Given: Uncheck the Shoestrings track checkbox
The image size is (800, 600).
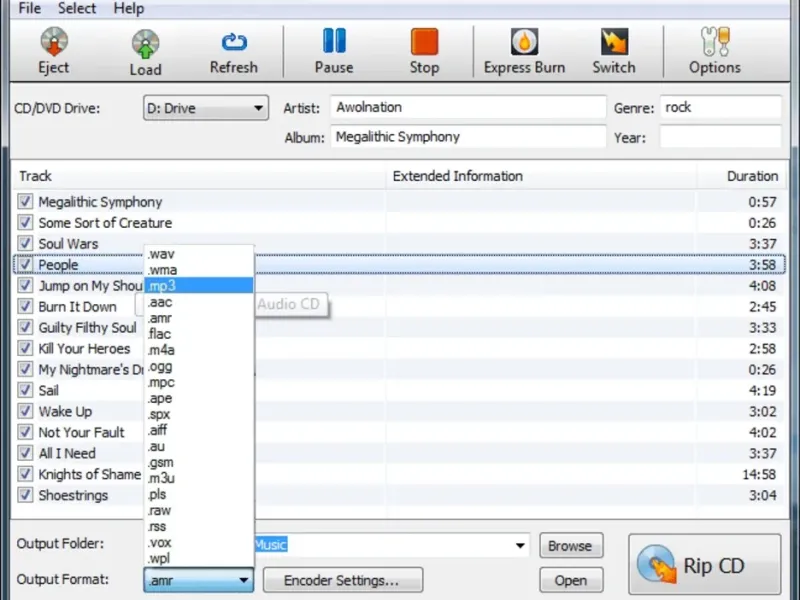Looking at the screenshot, I should click(x=25, y=494).
